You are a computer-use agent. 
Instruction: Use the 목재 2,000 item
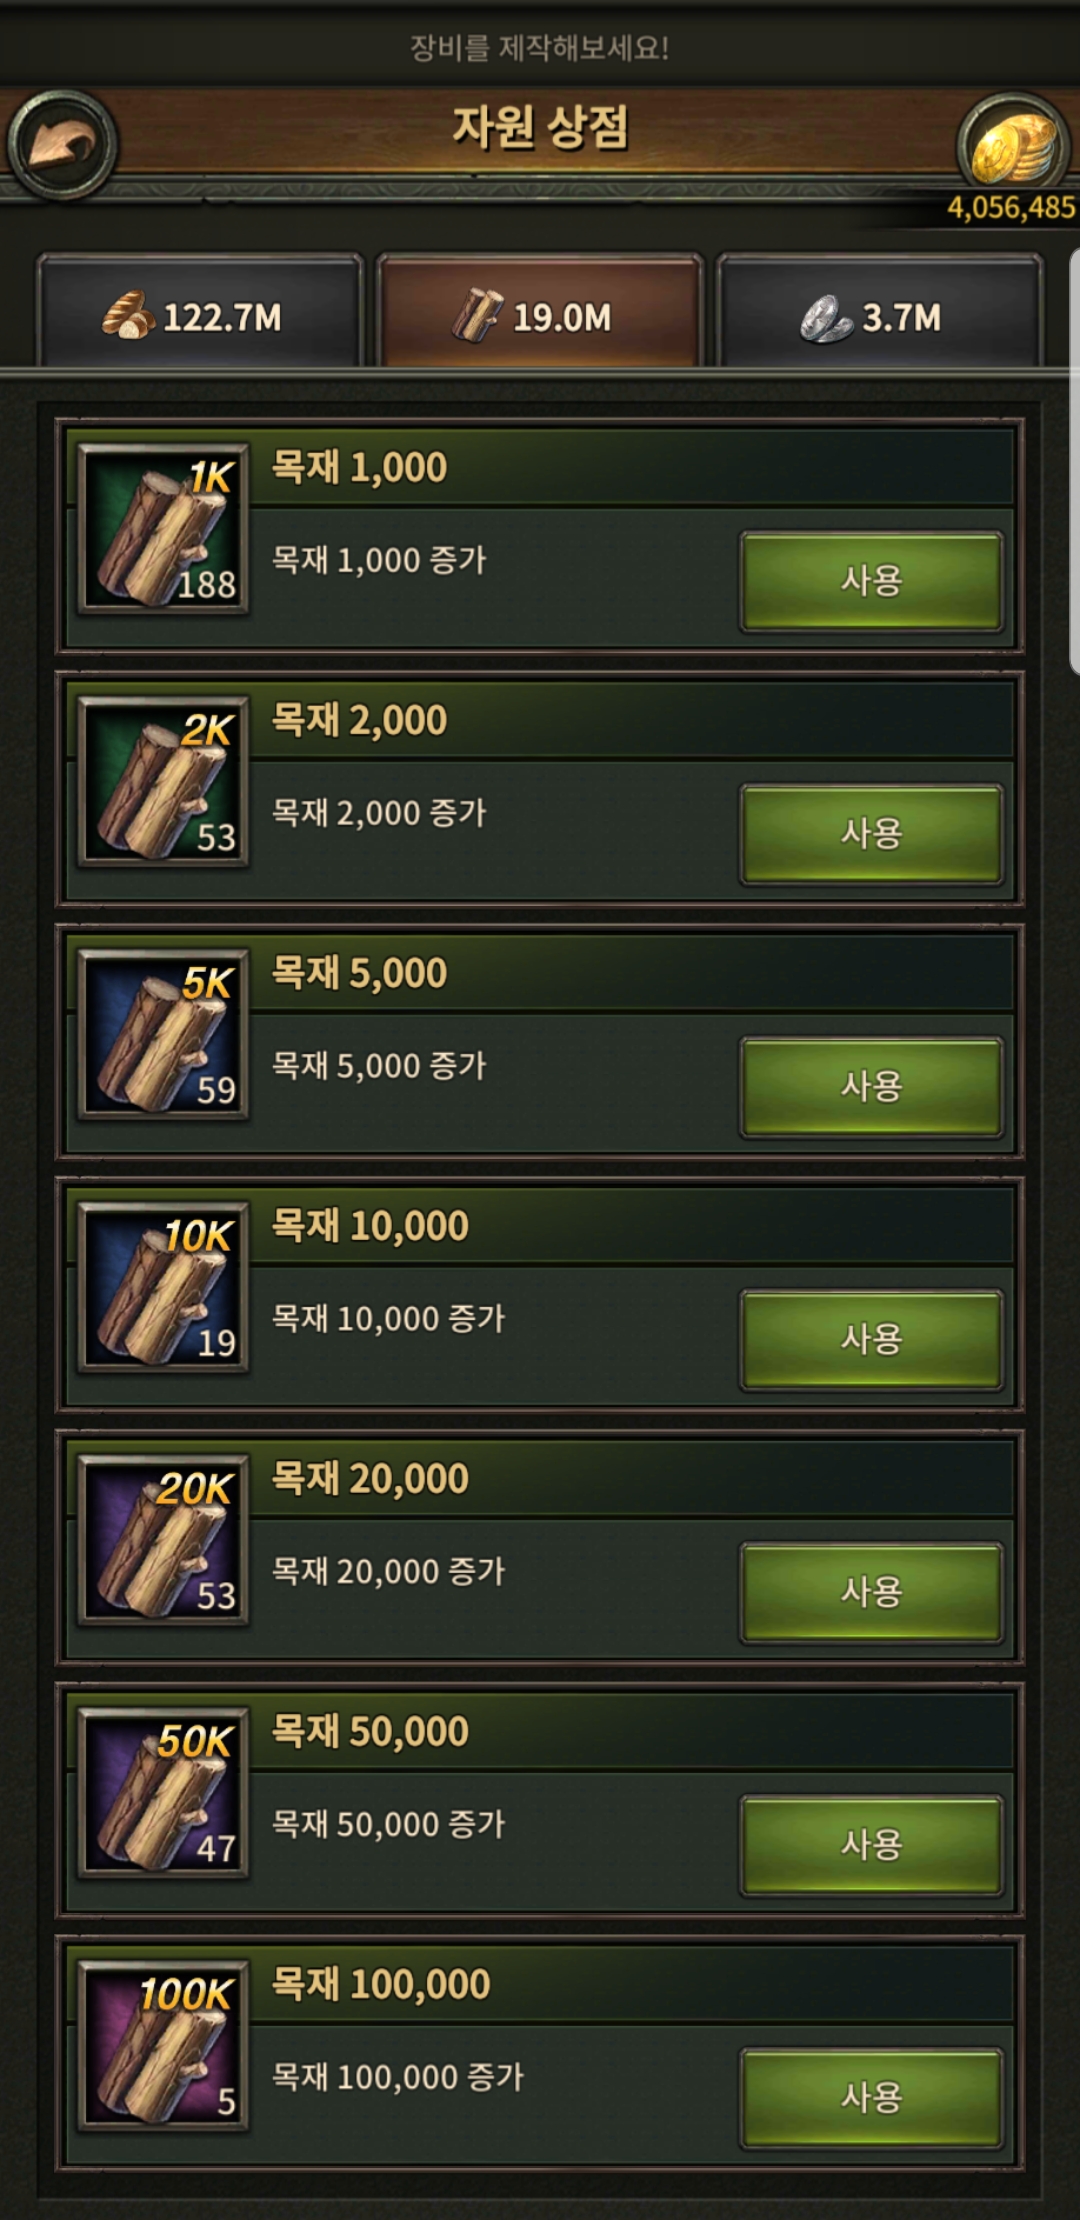(871, 834)
